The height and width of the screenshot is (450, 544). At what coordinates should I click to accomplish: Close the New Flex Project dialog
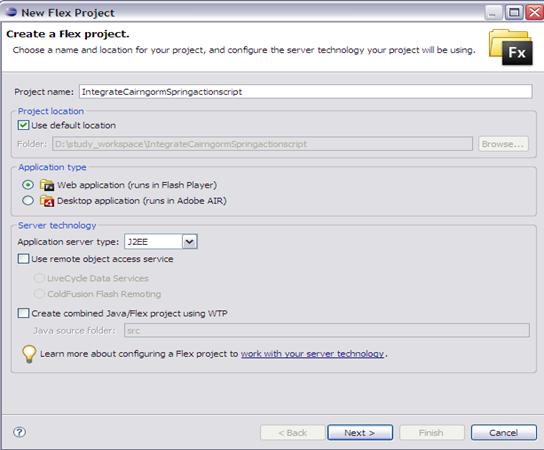click(x=534, y=13)
